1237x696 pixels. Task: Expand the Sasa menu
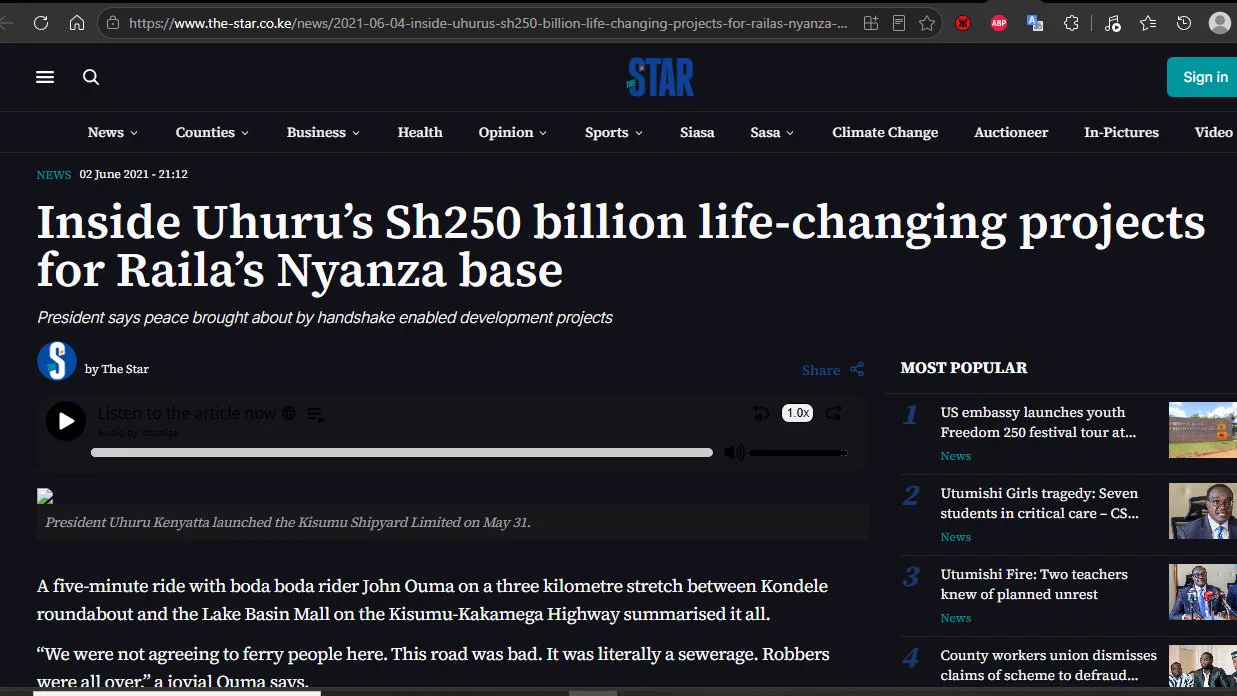click(772, 132)
